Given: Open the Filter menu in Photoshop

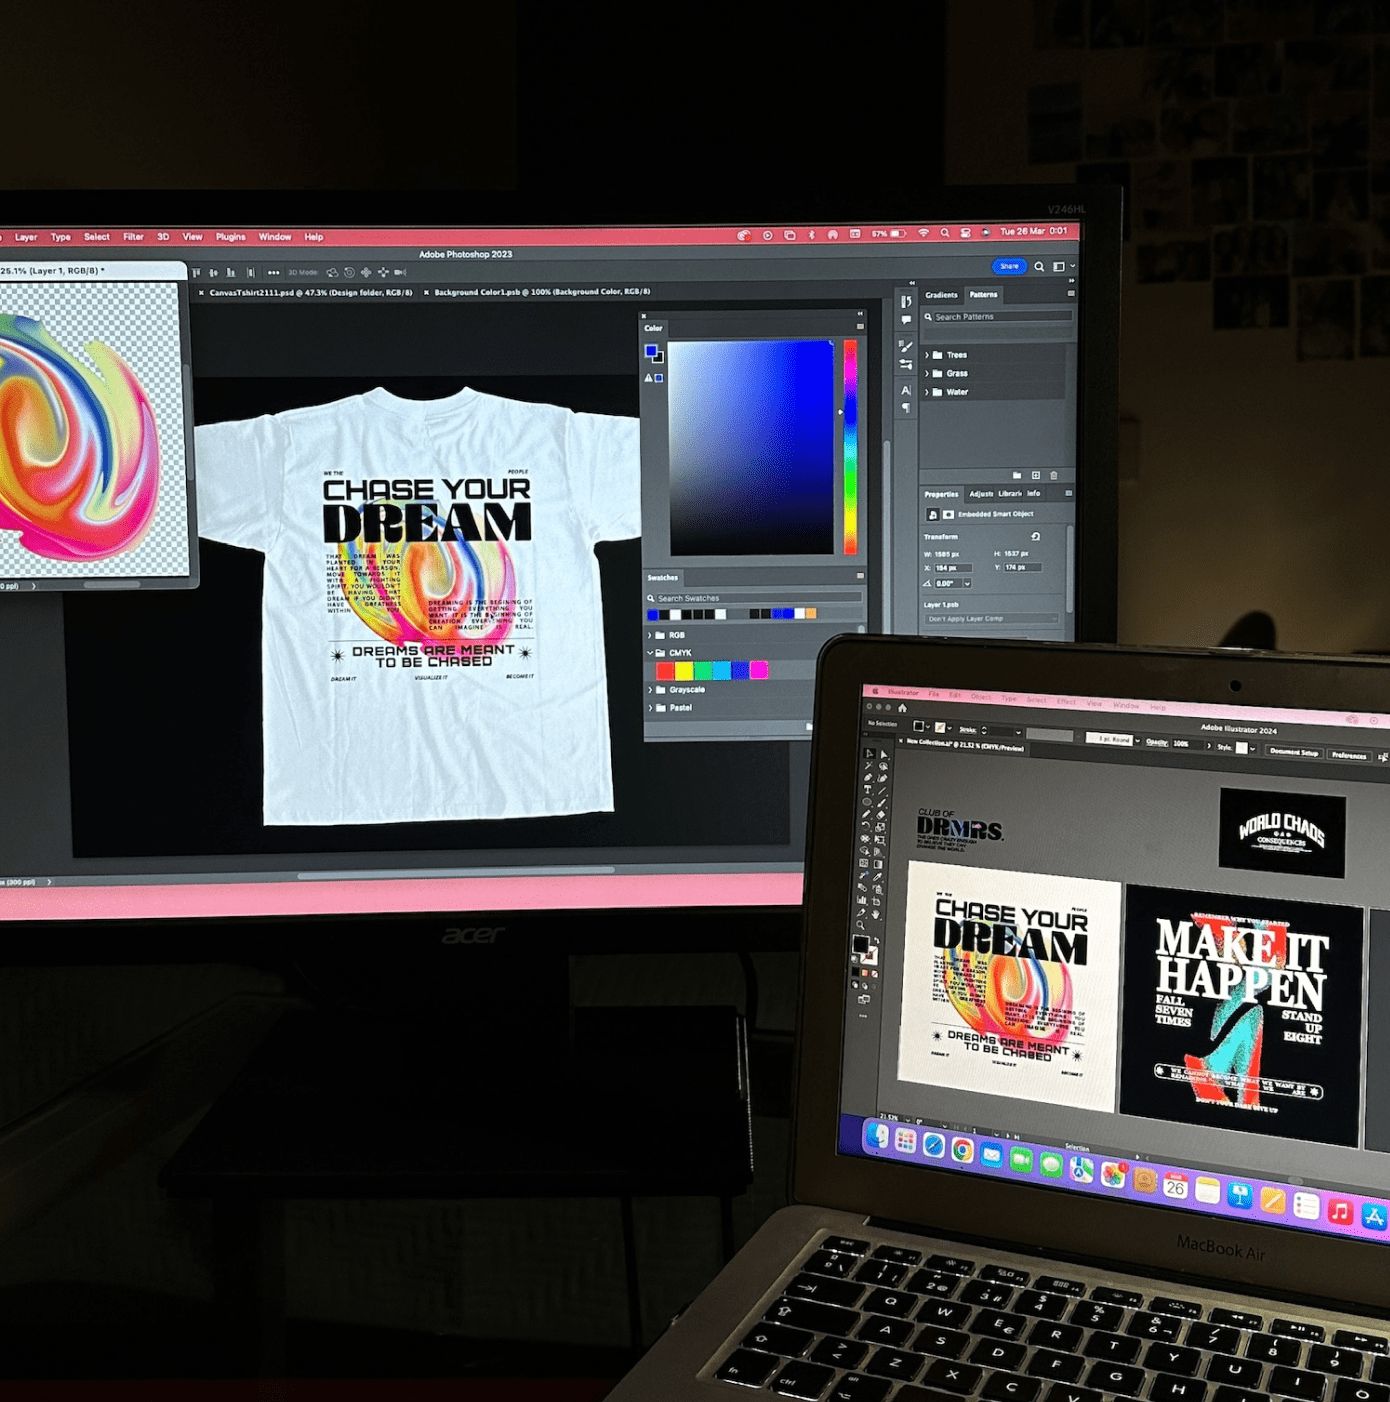Looking at the screenshot, I should coord(133,238).
